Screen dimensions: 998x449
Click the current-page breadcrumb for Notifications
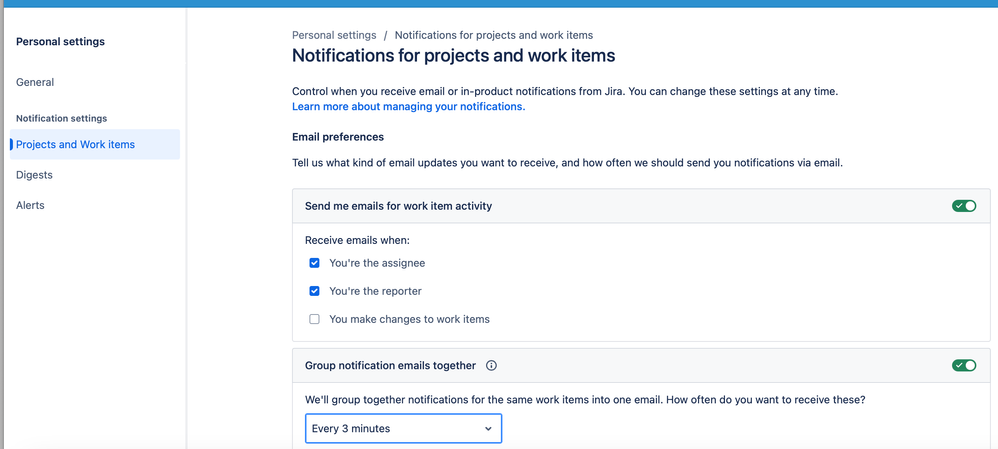(493, 35)
